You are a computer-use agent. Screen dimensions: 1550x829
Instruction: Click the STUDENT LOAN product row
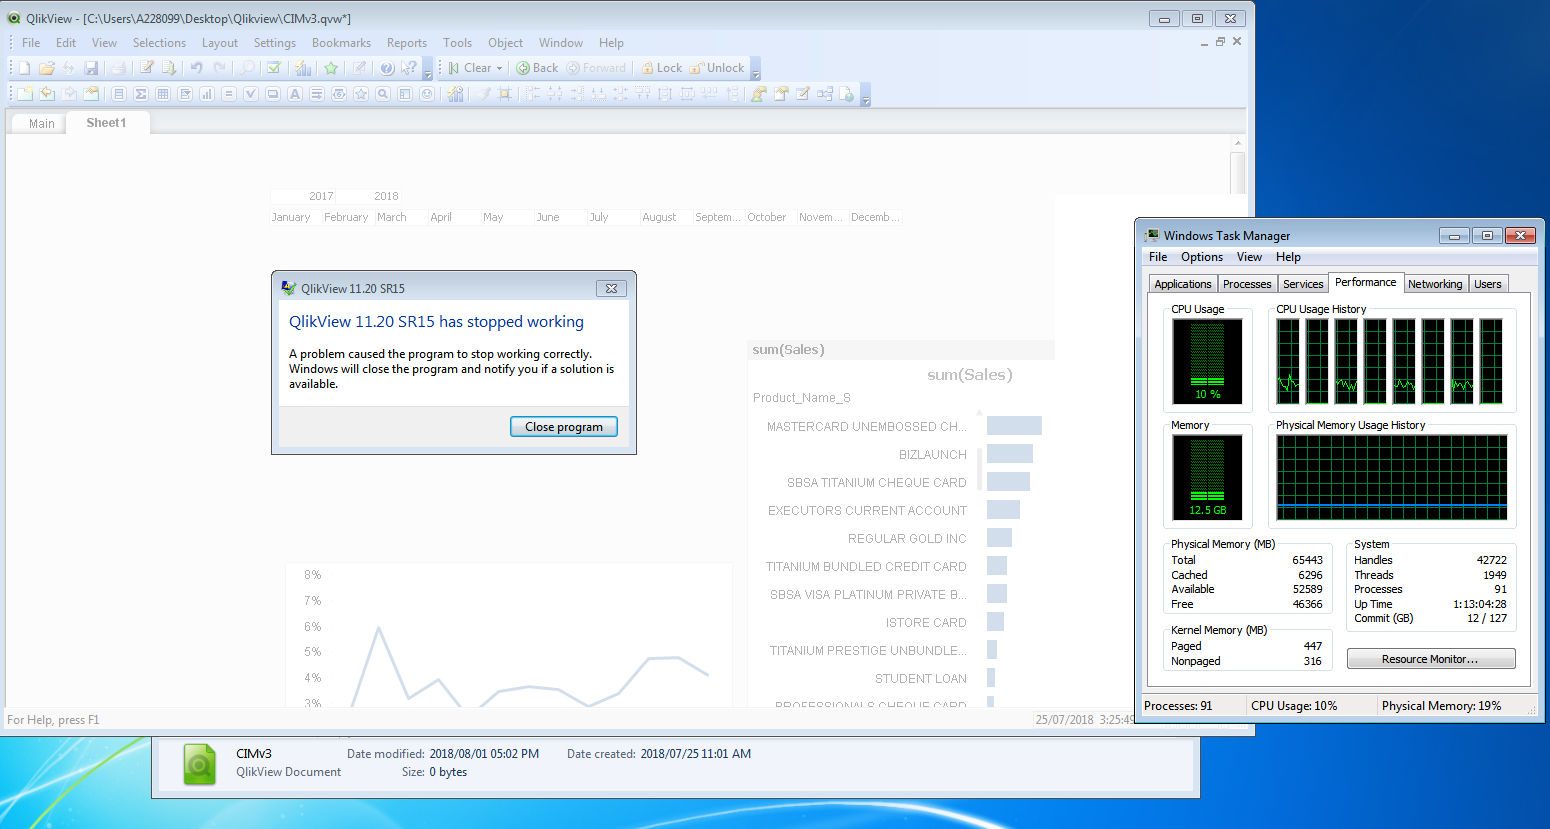coord(920,678)
